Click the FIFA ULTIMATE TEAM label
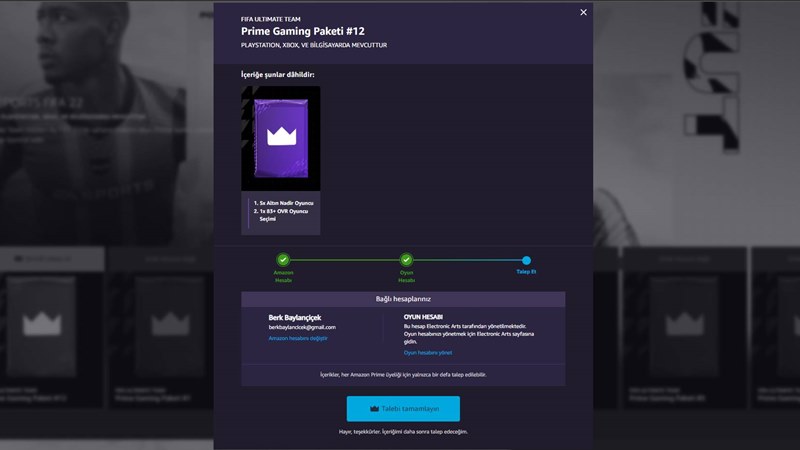 click(x=270, y=19)
